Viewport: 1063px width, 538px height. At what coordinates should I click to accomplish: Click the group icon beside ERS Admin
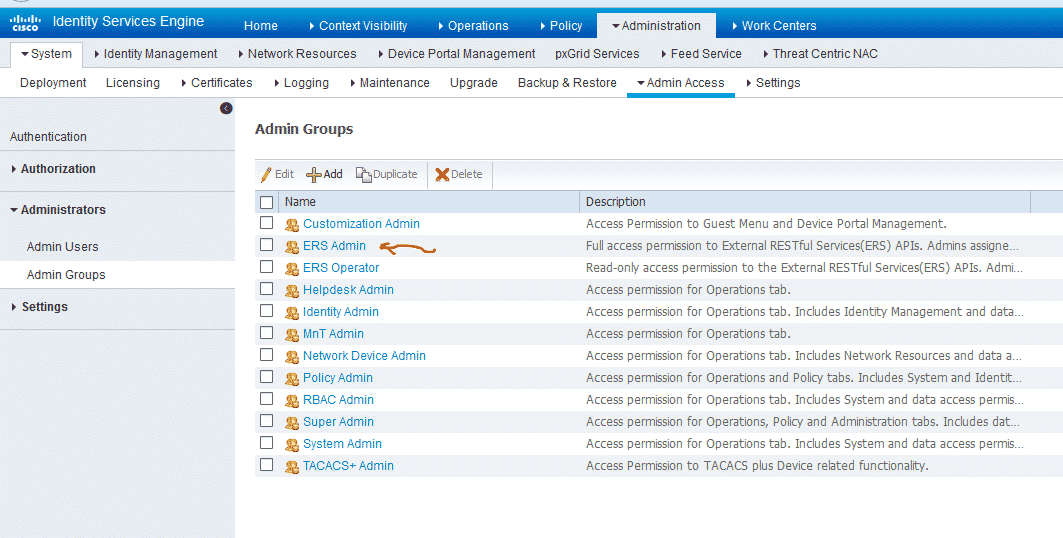292,247
